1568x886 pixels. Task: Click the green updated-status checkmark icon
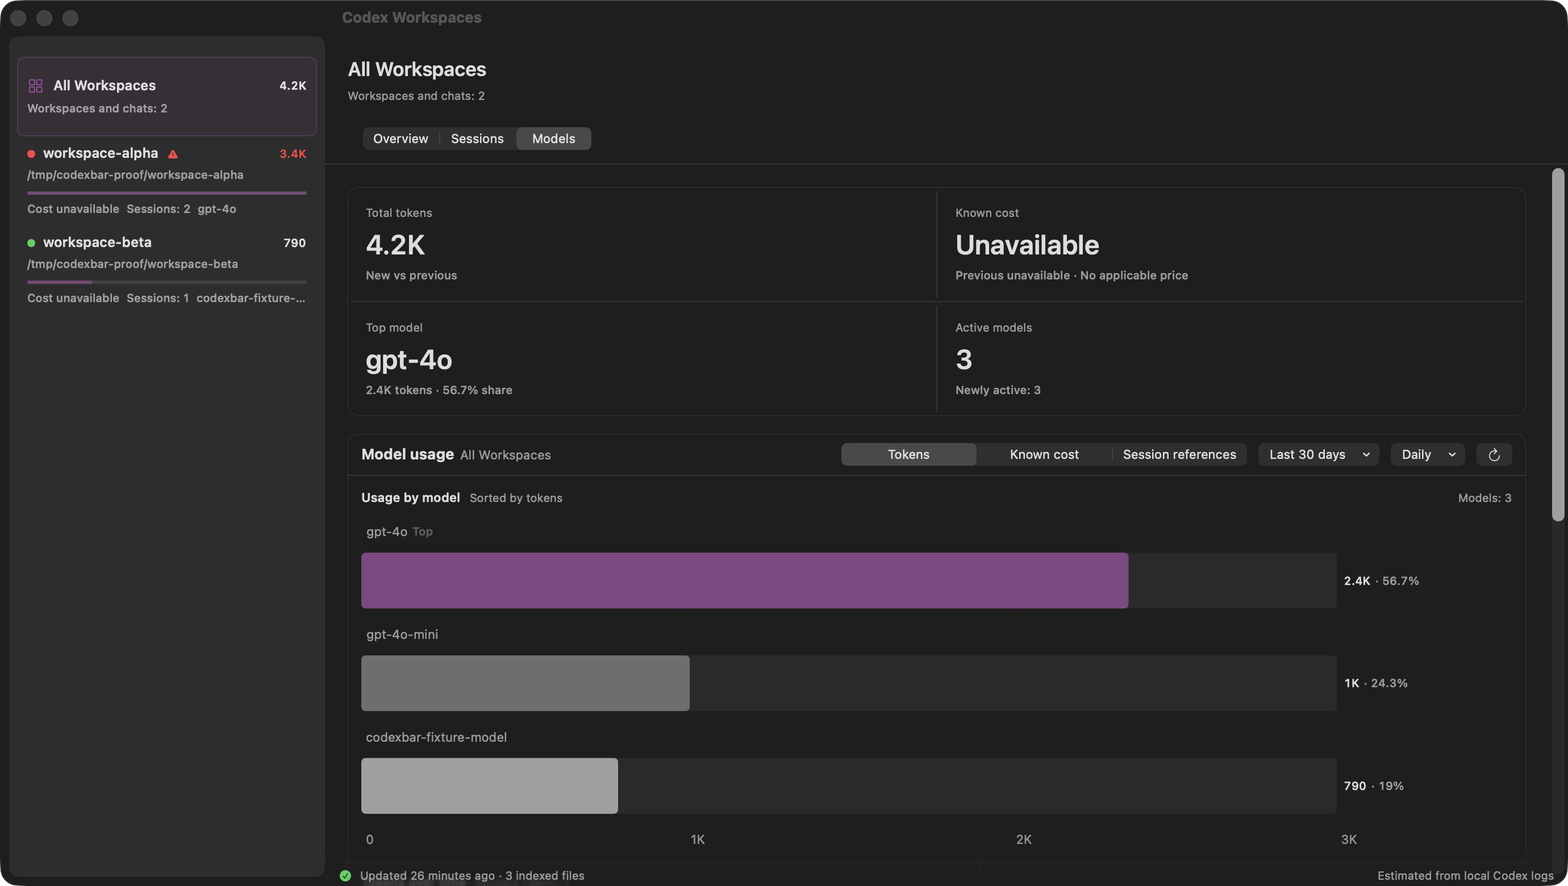point(345,876)
